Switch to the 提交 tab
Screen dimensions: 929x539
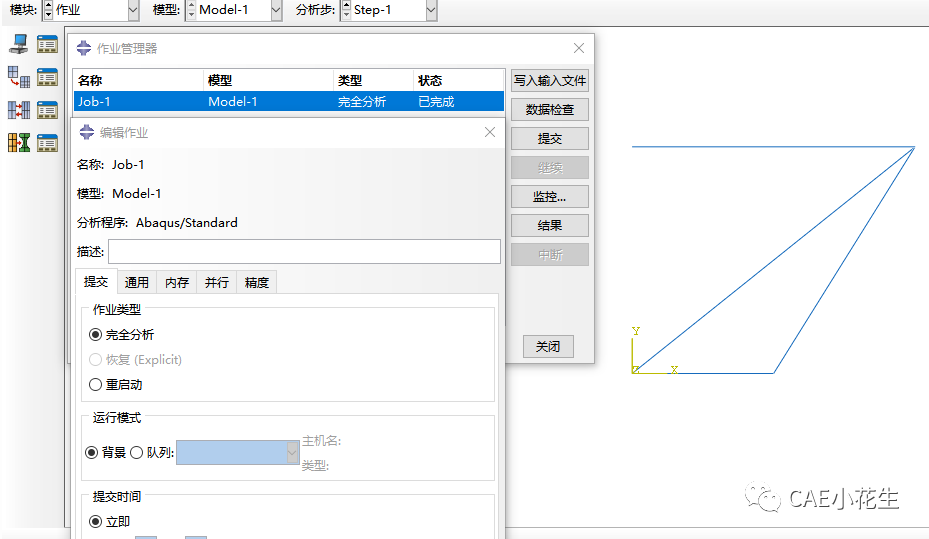(x=96, y=281)
